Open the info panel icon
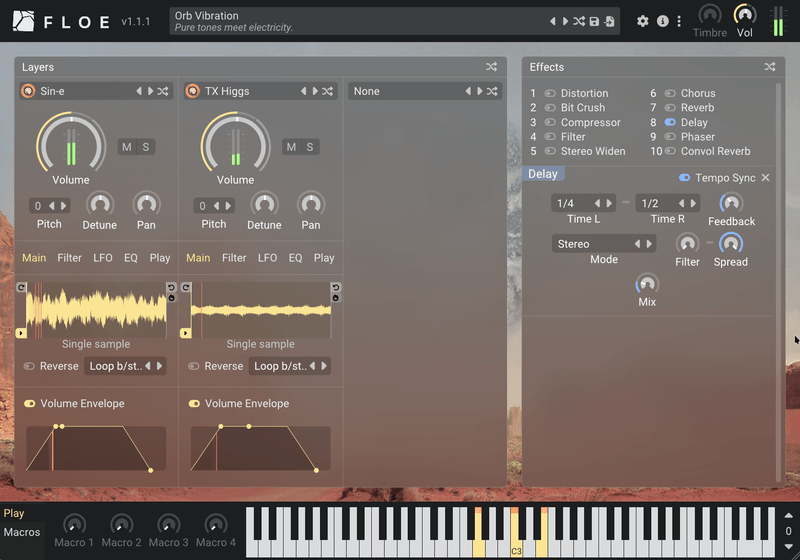Viewport: 800px width, 560px height. click(662, 21)
